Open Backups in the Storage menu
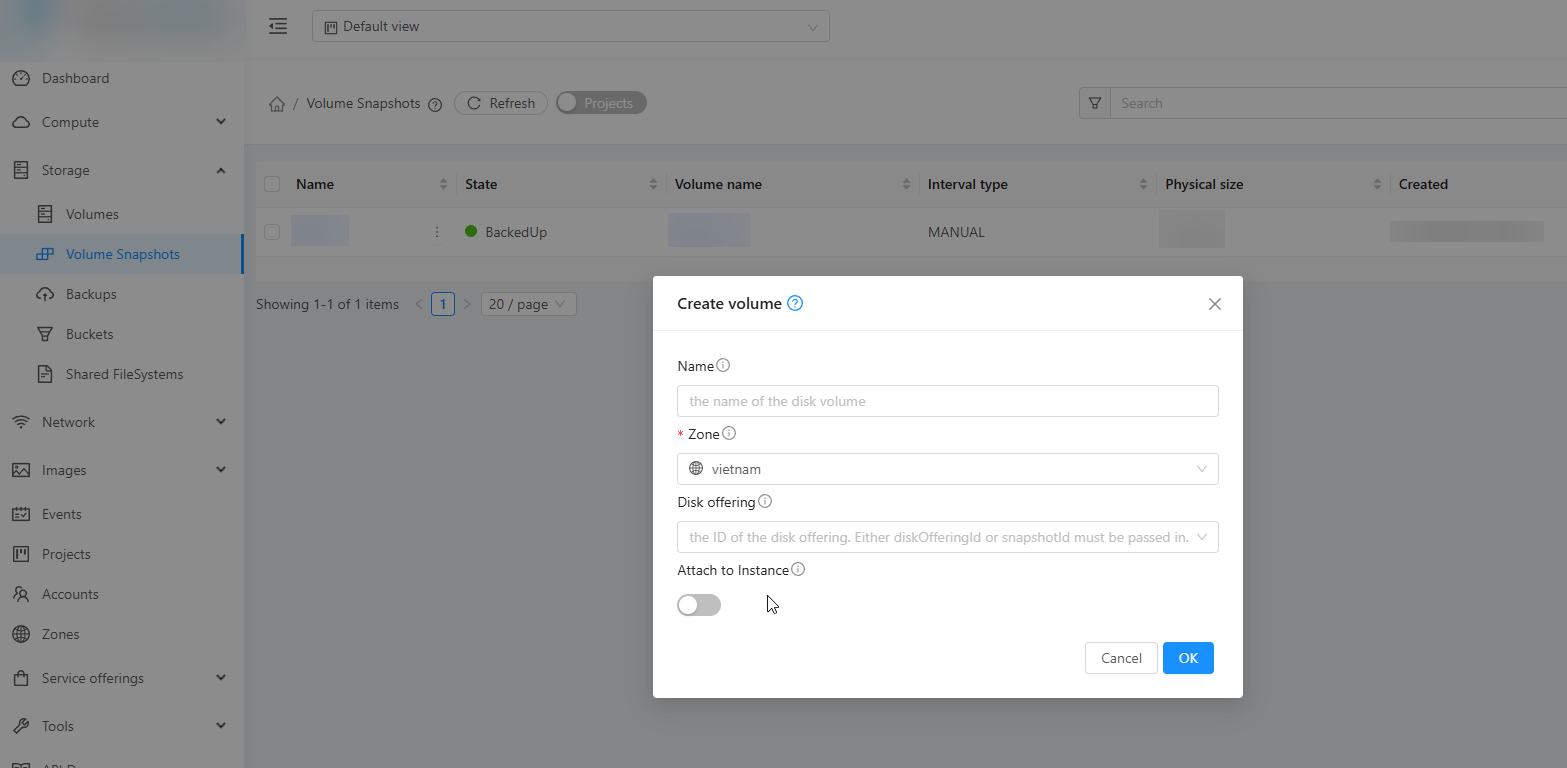 point(91,294)
